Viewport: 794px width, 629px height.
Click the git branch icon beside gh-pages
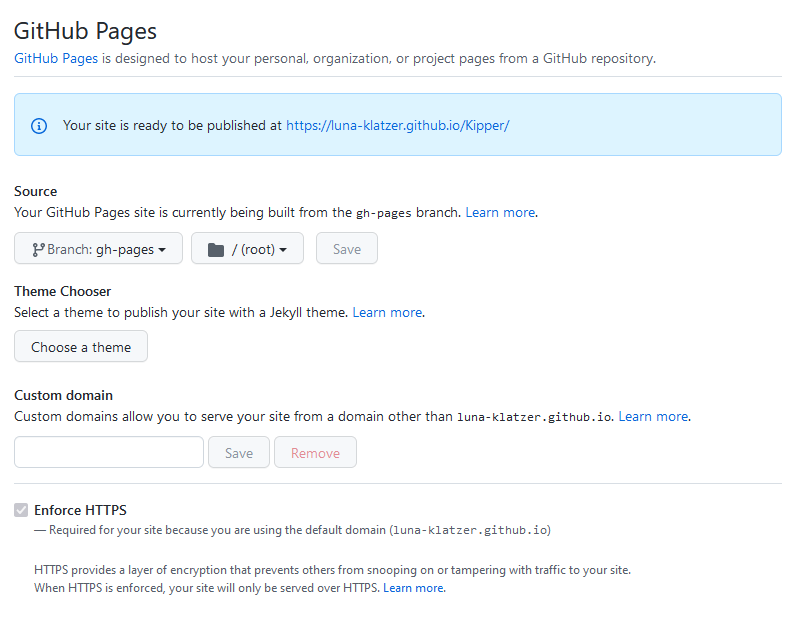(x=38, y=250)
